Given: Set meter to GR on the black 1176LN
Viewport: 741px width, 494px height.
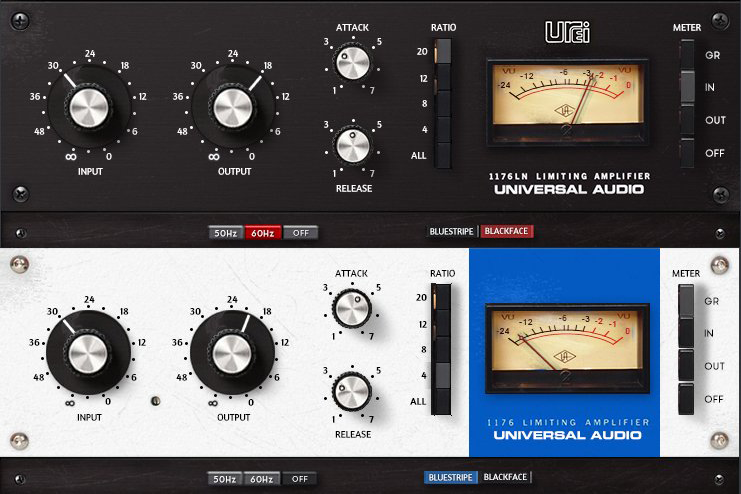Looking at the screenshot, I should point(687,55).
